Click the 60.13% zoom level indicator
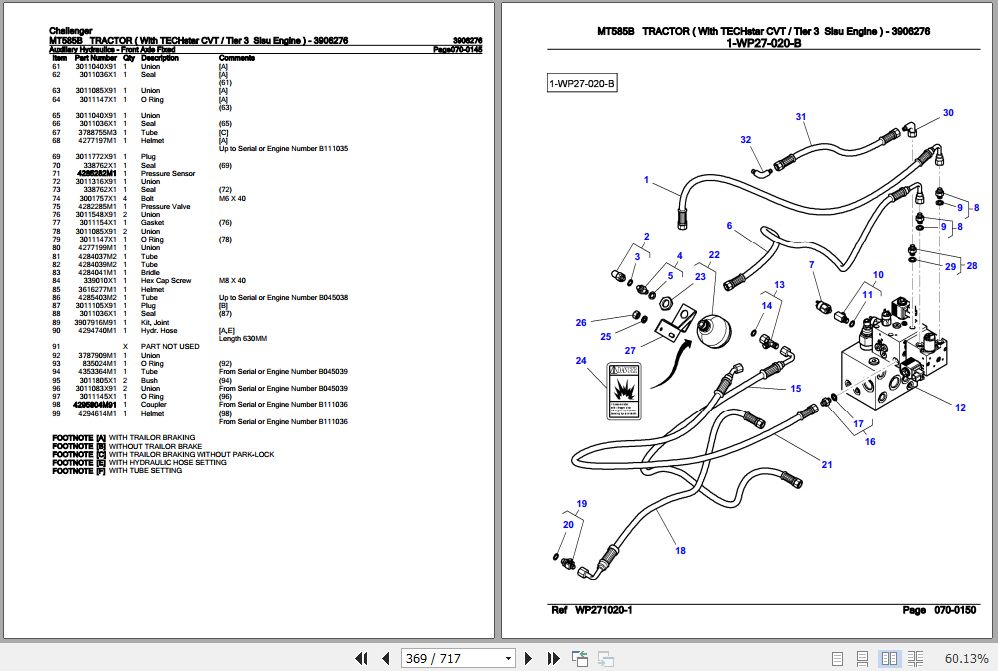The image size is (998, 671). (965, 658)
